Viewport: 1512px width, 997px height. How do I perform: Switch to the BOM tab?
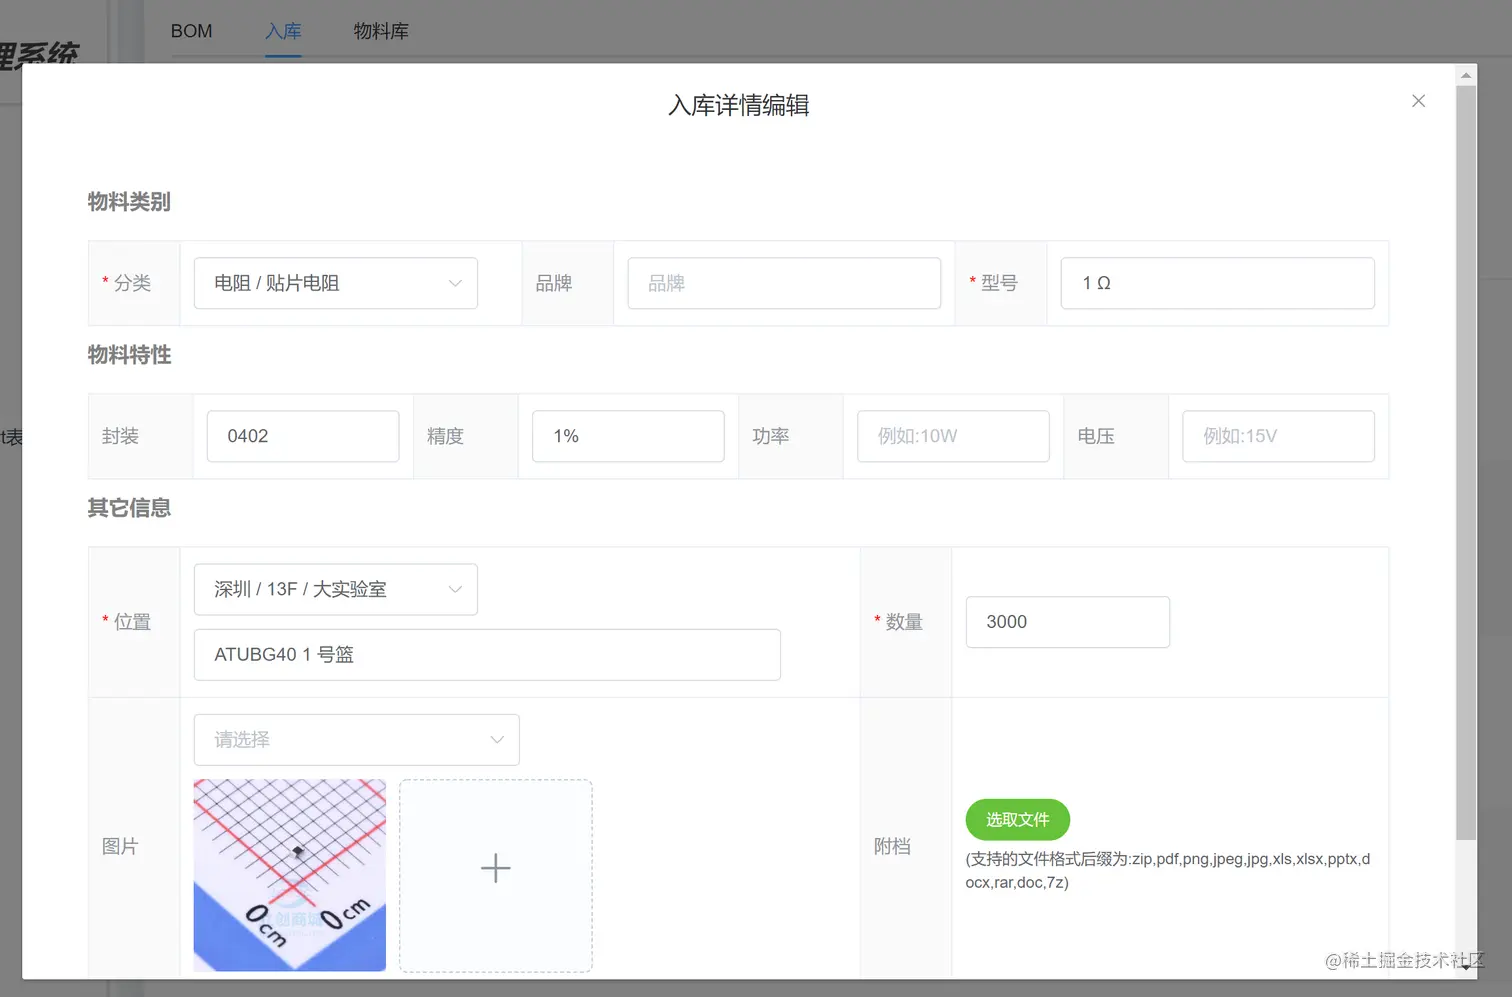click(x=191, y=31)
